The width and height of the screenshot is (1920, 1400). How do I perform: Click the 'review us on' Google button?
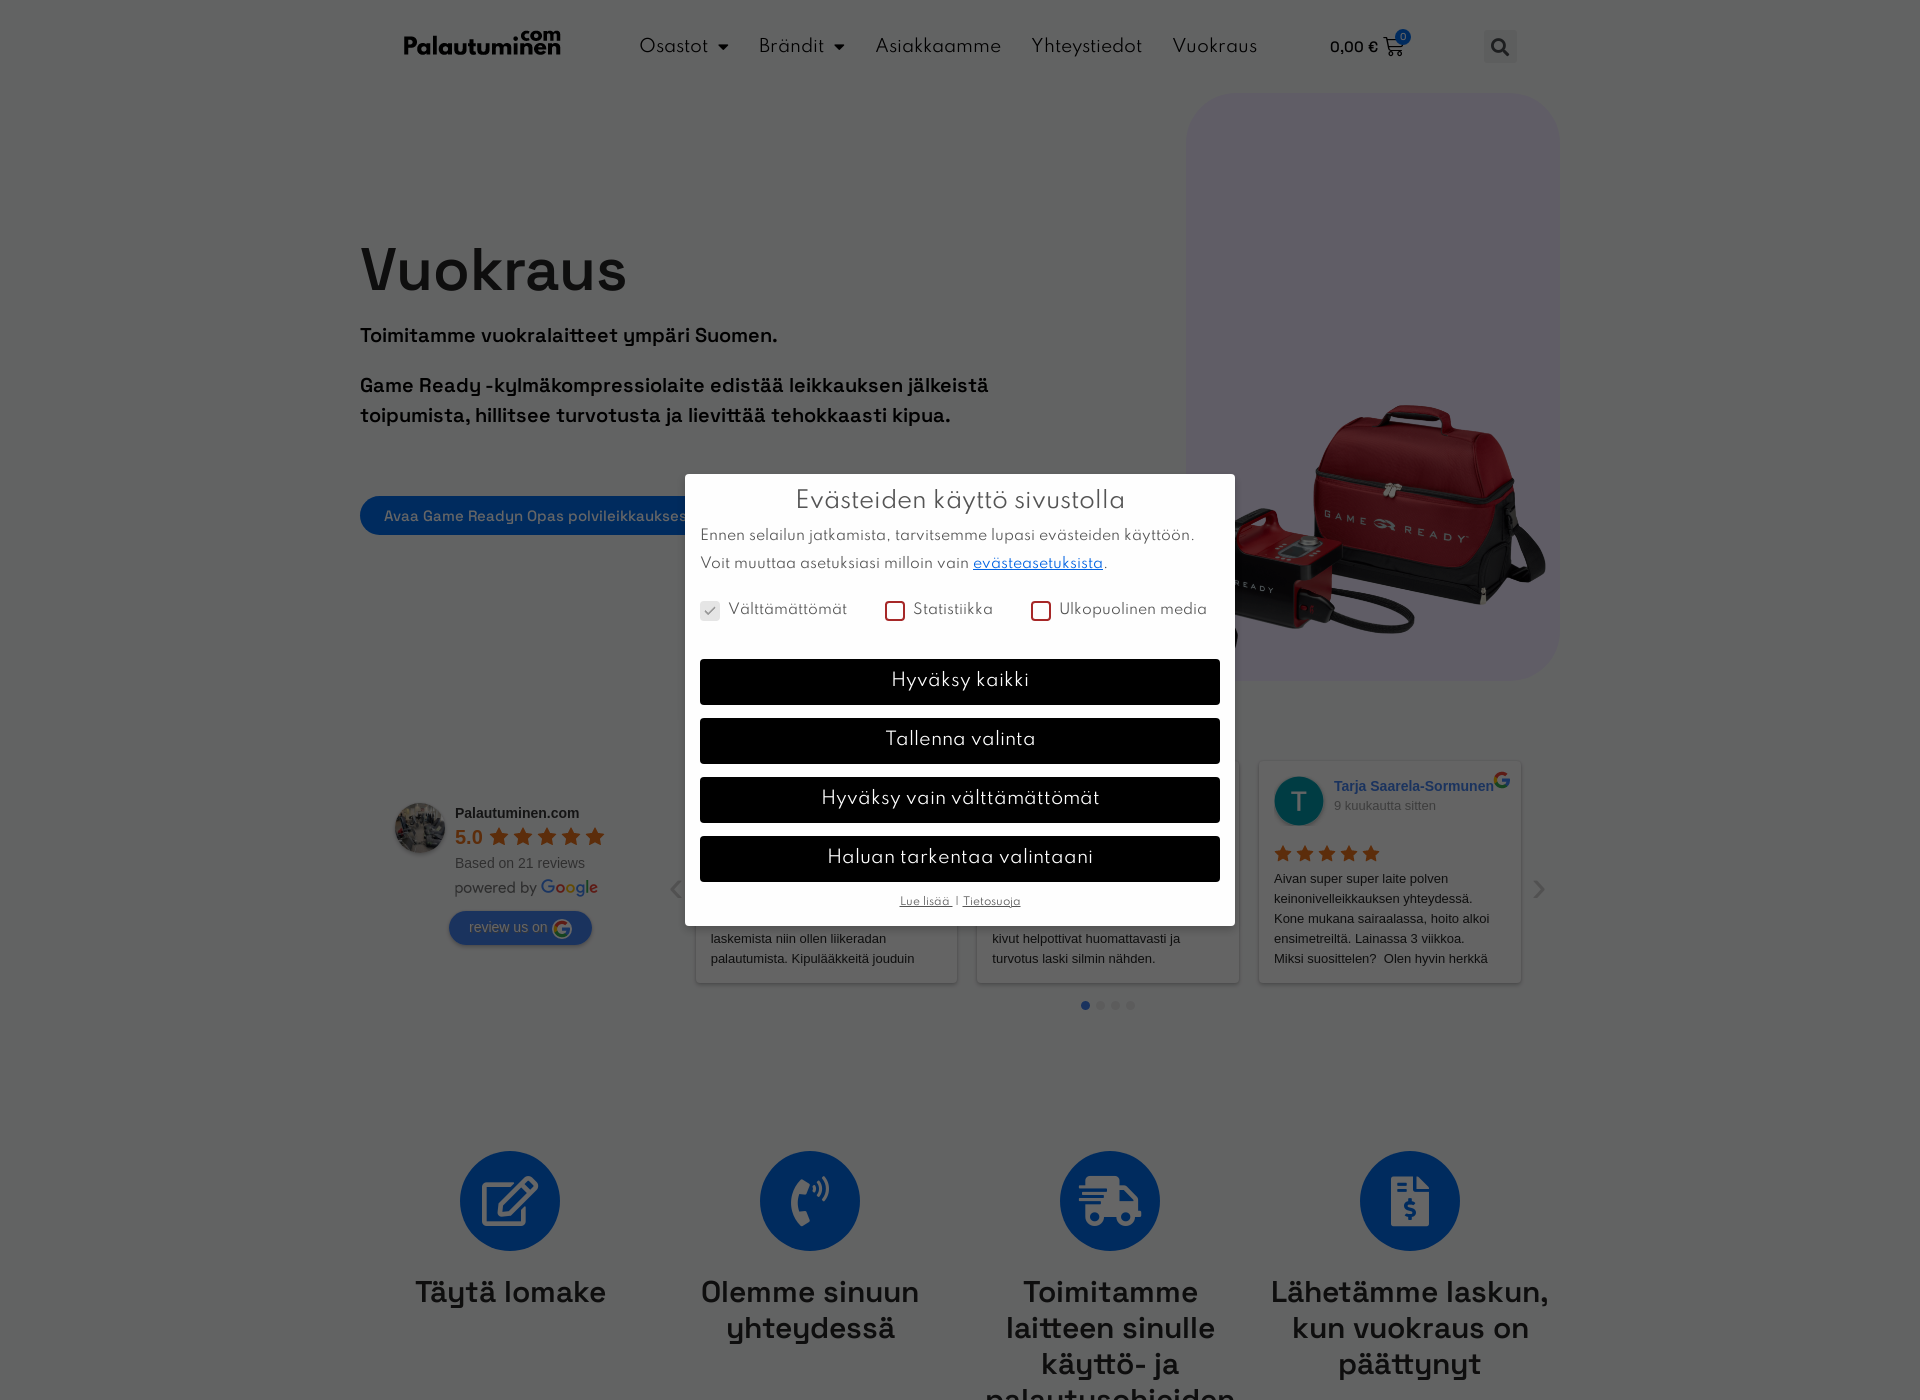coord(519,927)
